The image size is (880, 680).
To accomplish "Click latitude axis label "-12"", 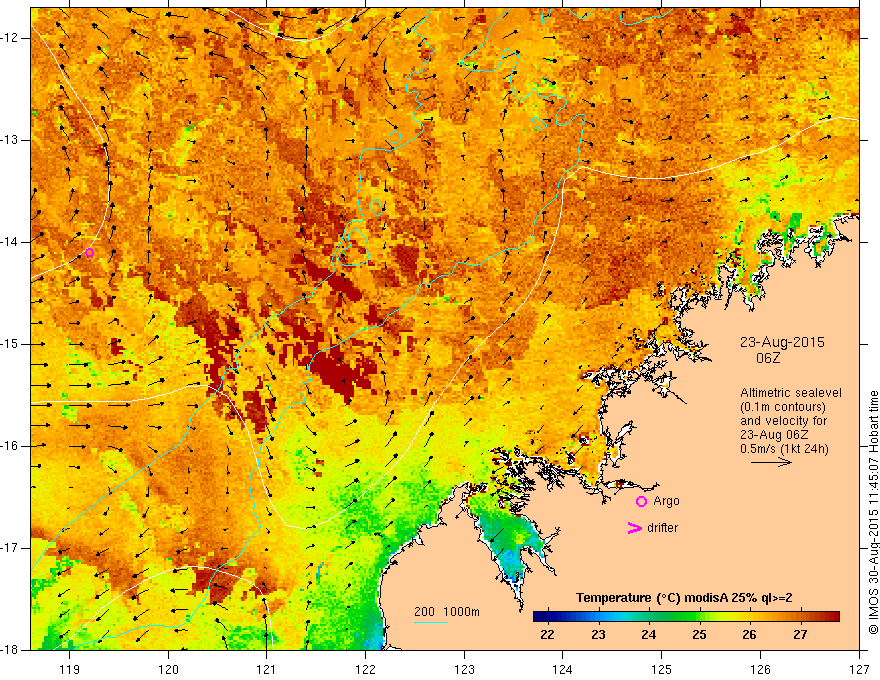I will pyautogui.click(x=10, y=38).
